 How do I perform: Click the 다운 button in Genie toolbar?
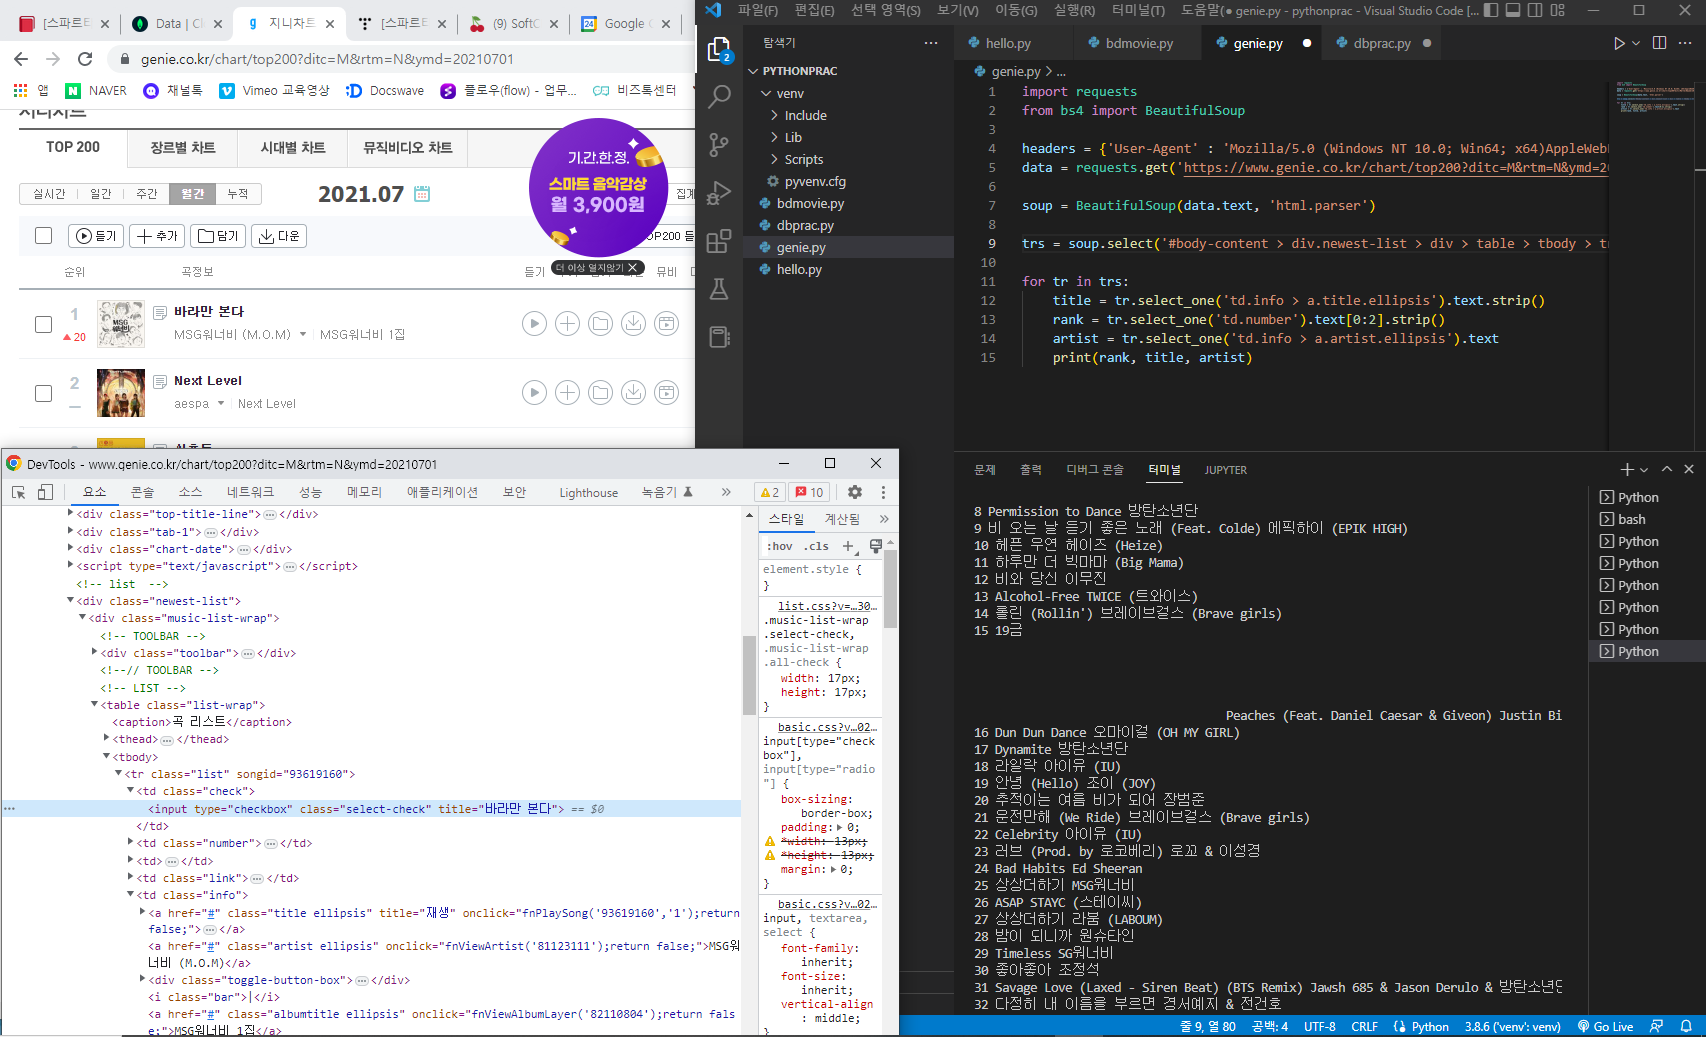(x=279, y=236)
